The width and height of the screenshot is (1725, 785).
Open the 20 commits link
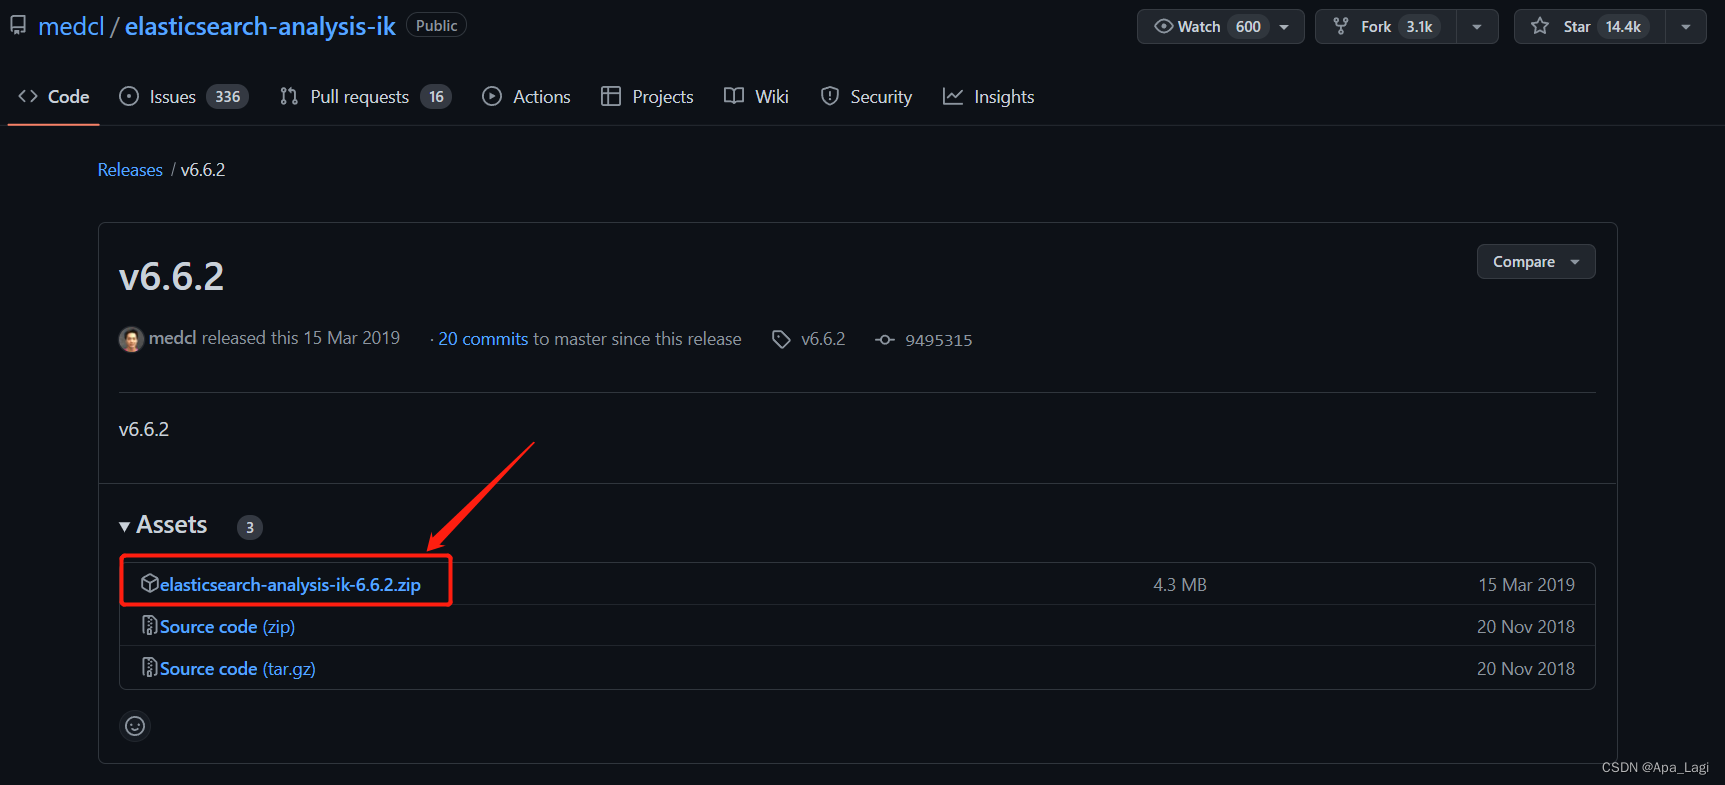[x=483, y=339]
